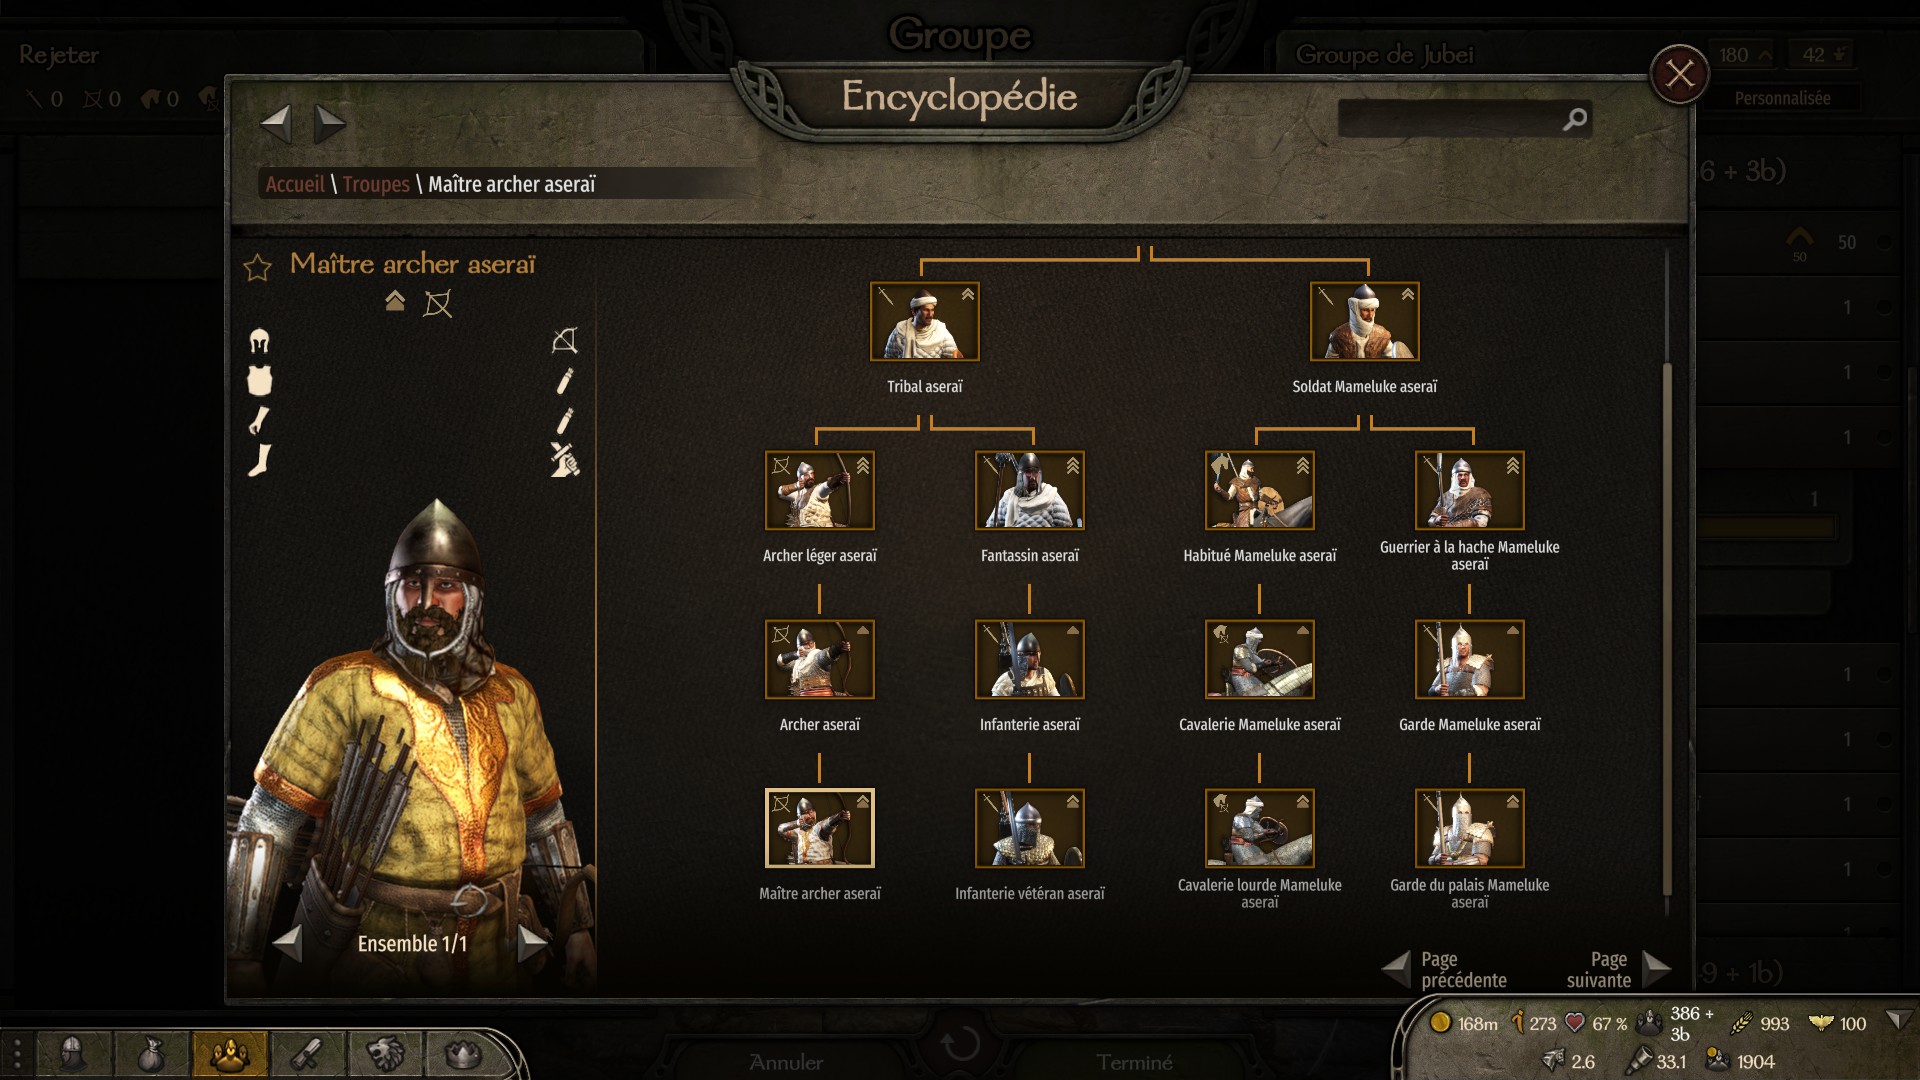Click the bow weapon slot icon

point(565,341)
